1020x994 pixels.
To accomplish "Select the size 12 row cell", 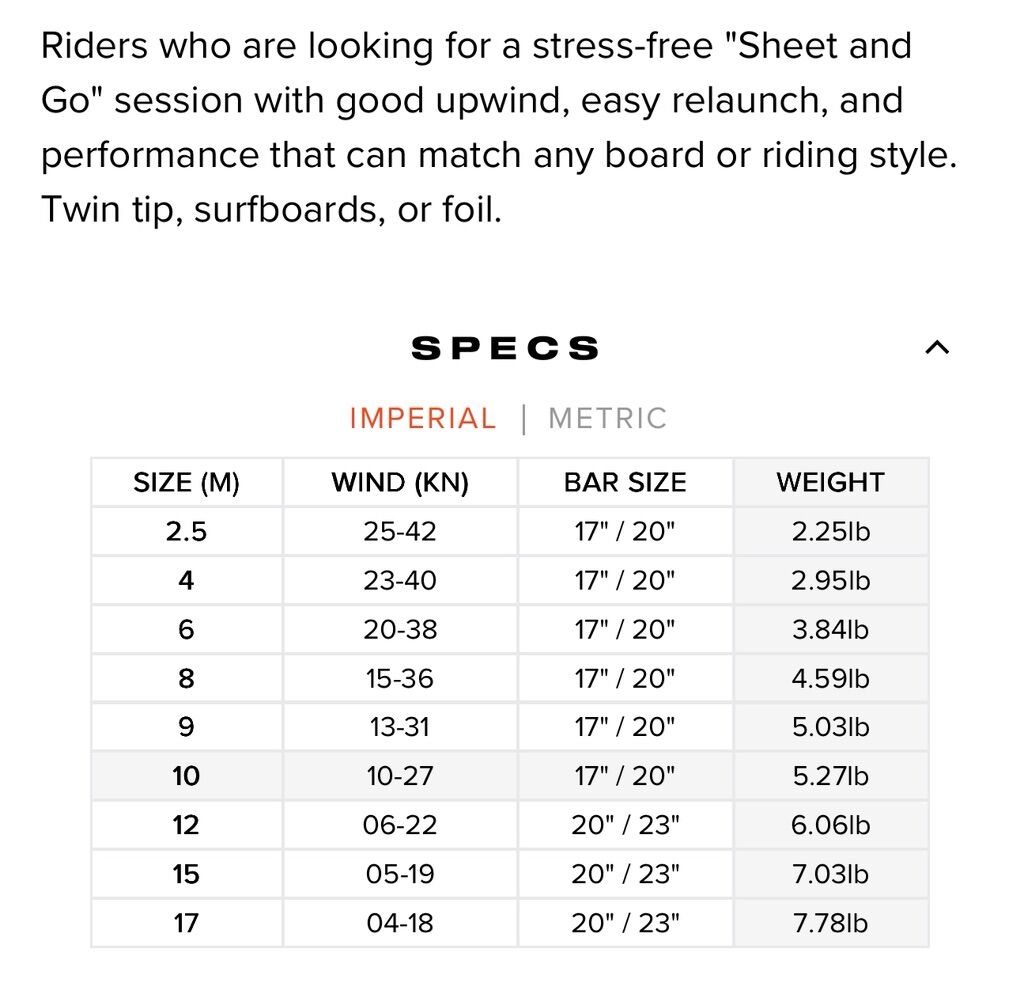I will click(x=187, y=825).
